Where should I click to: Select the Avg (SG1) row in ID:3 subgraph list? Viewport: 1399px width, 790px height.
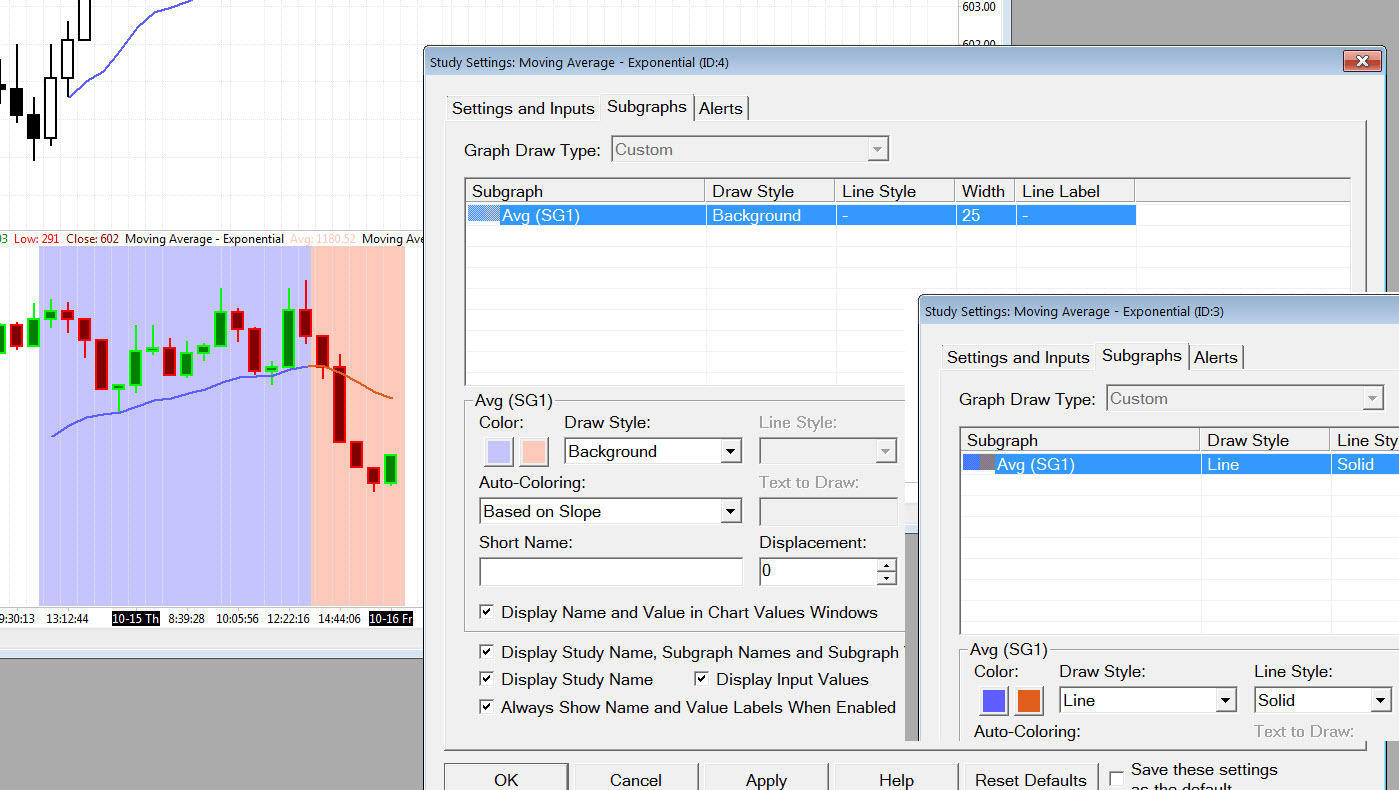click(x=1180, y=464)
